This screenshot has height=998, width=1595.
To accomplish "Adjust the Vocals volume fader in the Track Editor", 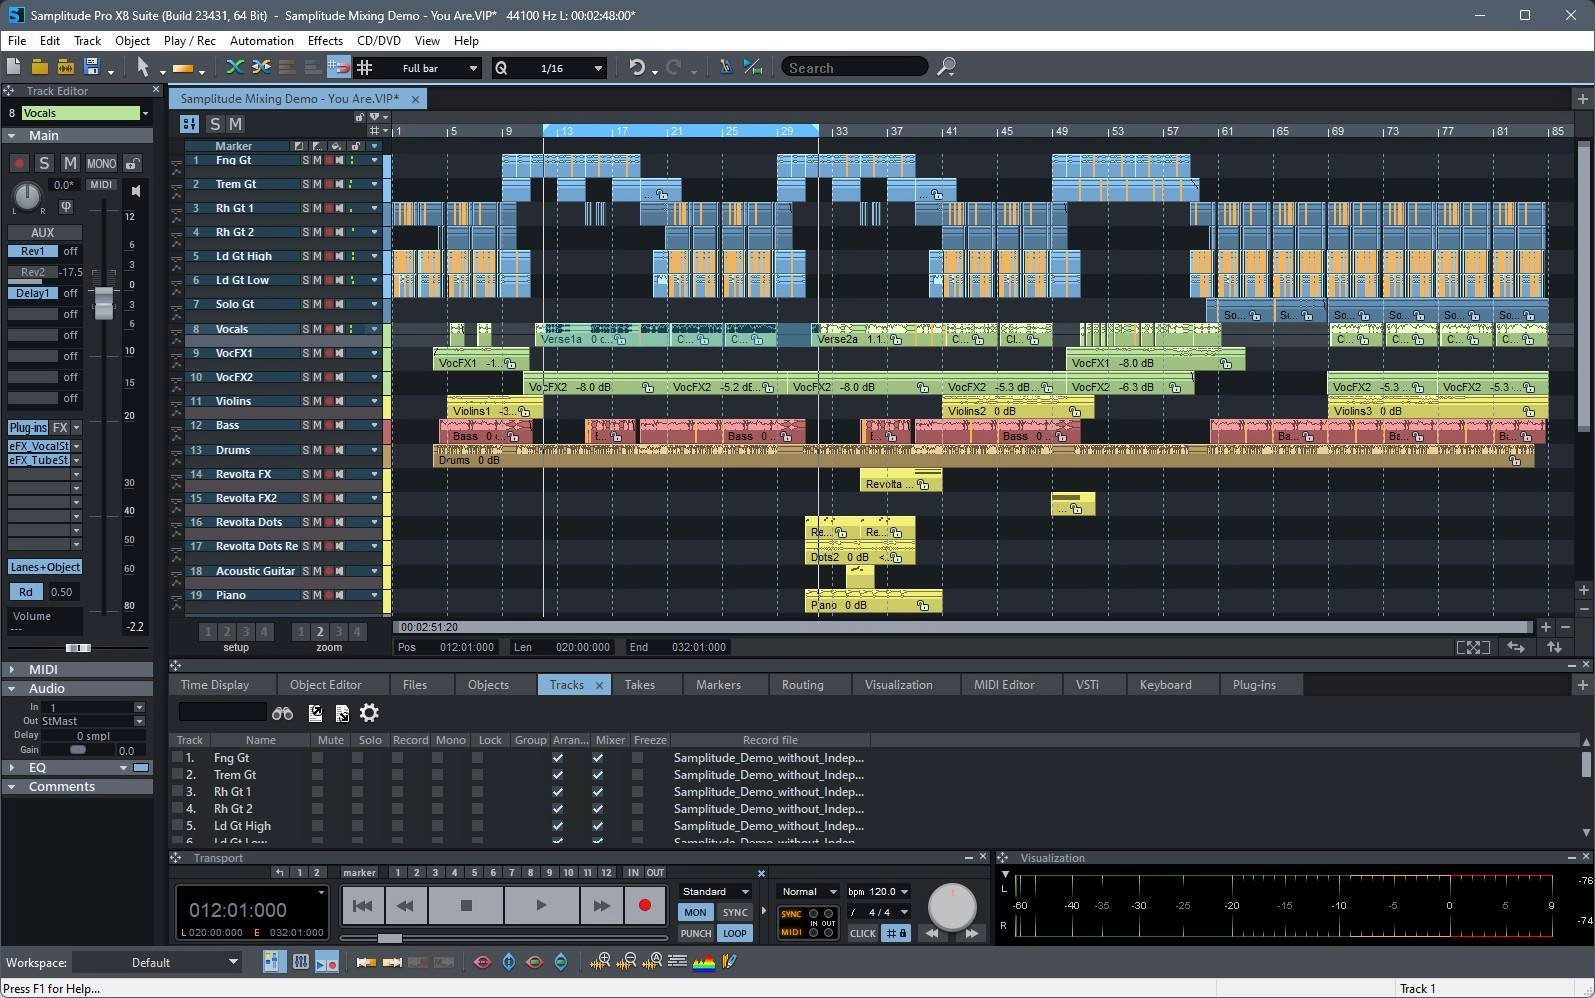I will (104, 303).
